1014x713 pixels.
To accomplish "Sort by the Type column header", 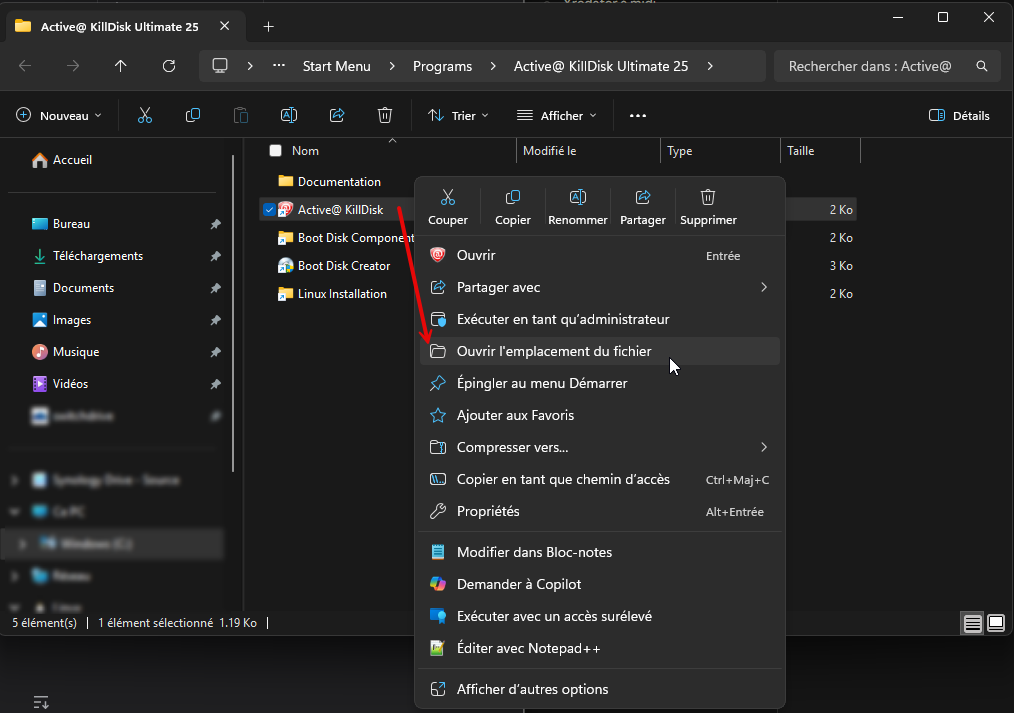I will 720,151.
